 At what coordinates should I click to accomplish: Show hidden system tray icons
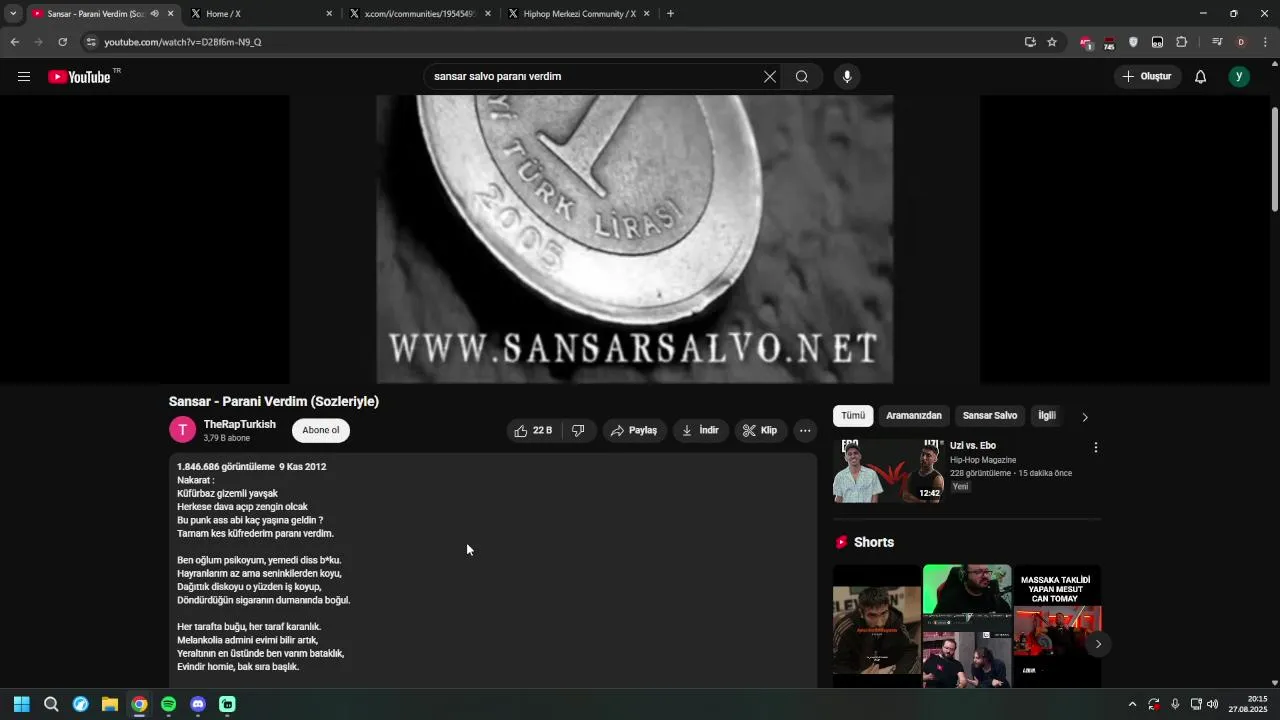[1132, 704]
